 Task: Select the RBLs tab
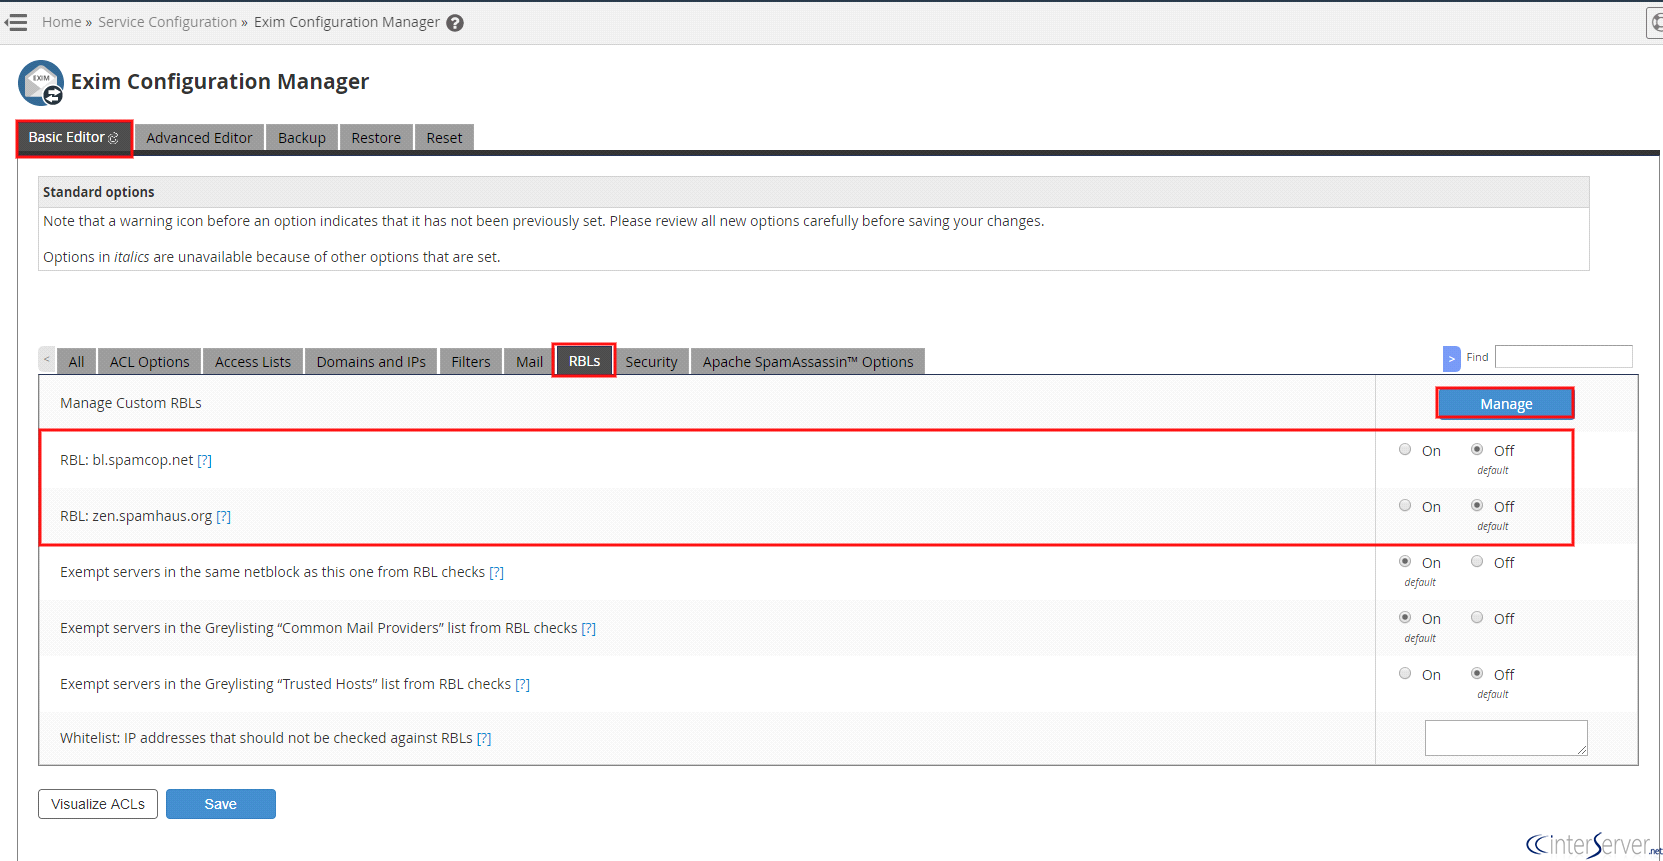click(584, 360)
